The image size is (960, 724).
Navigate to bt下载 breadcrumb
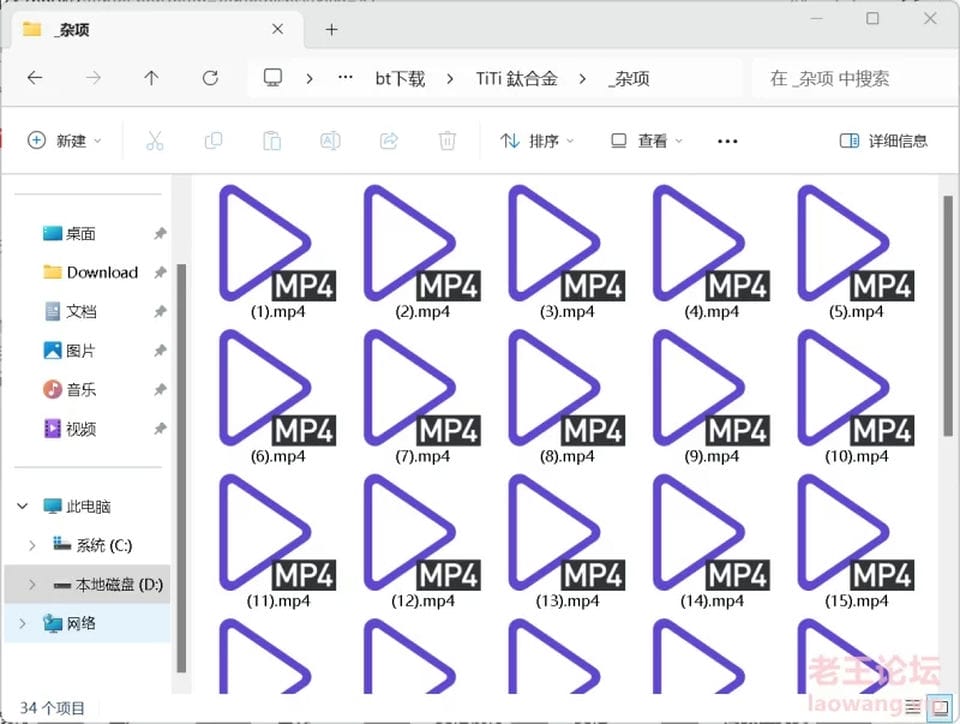(x=400, y=78)
